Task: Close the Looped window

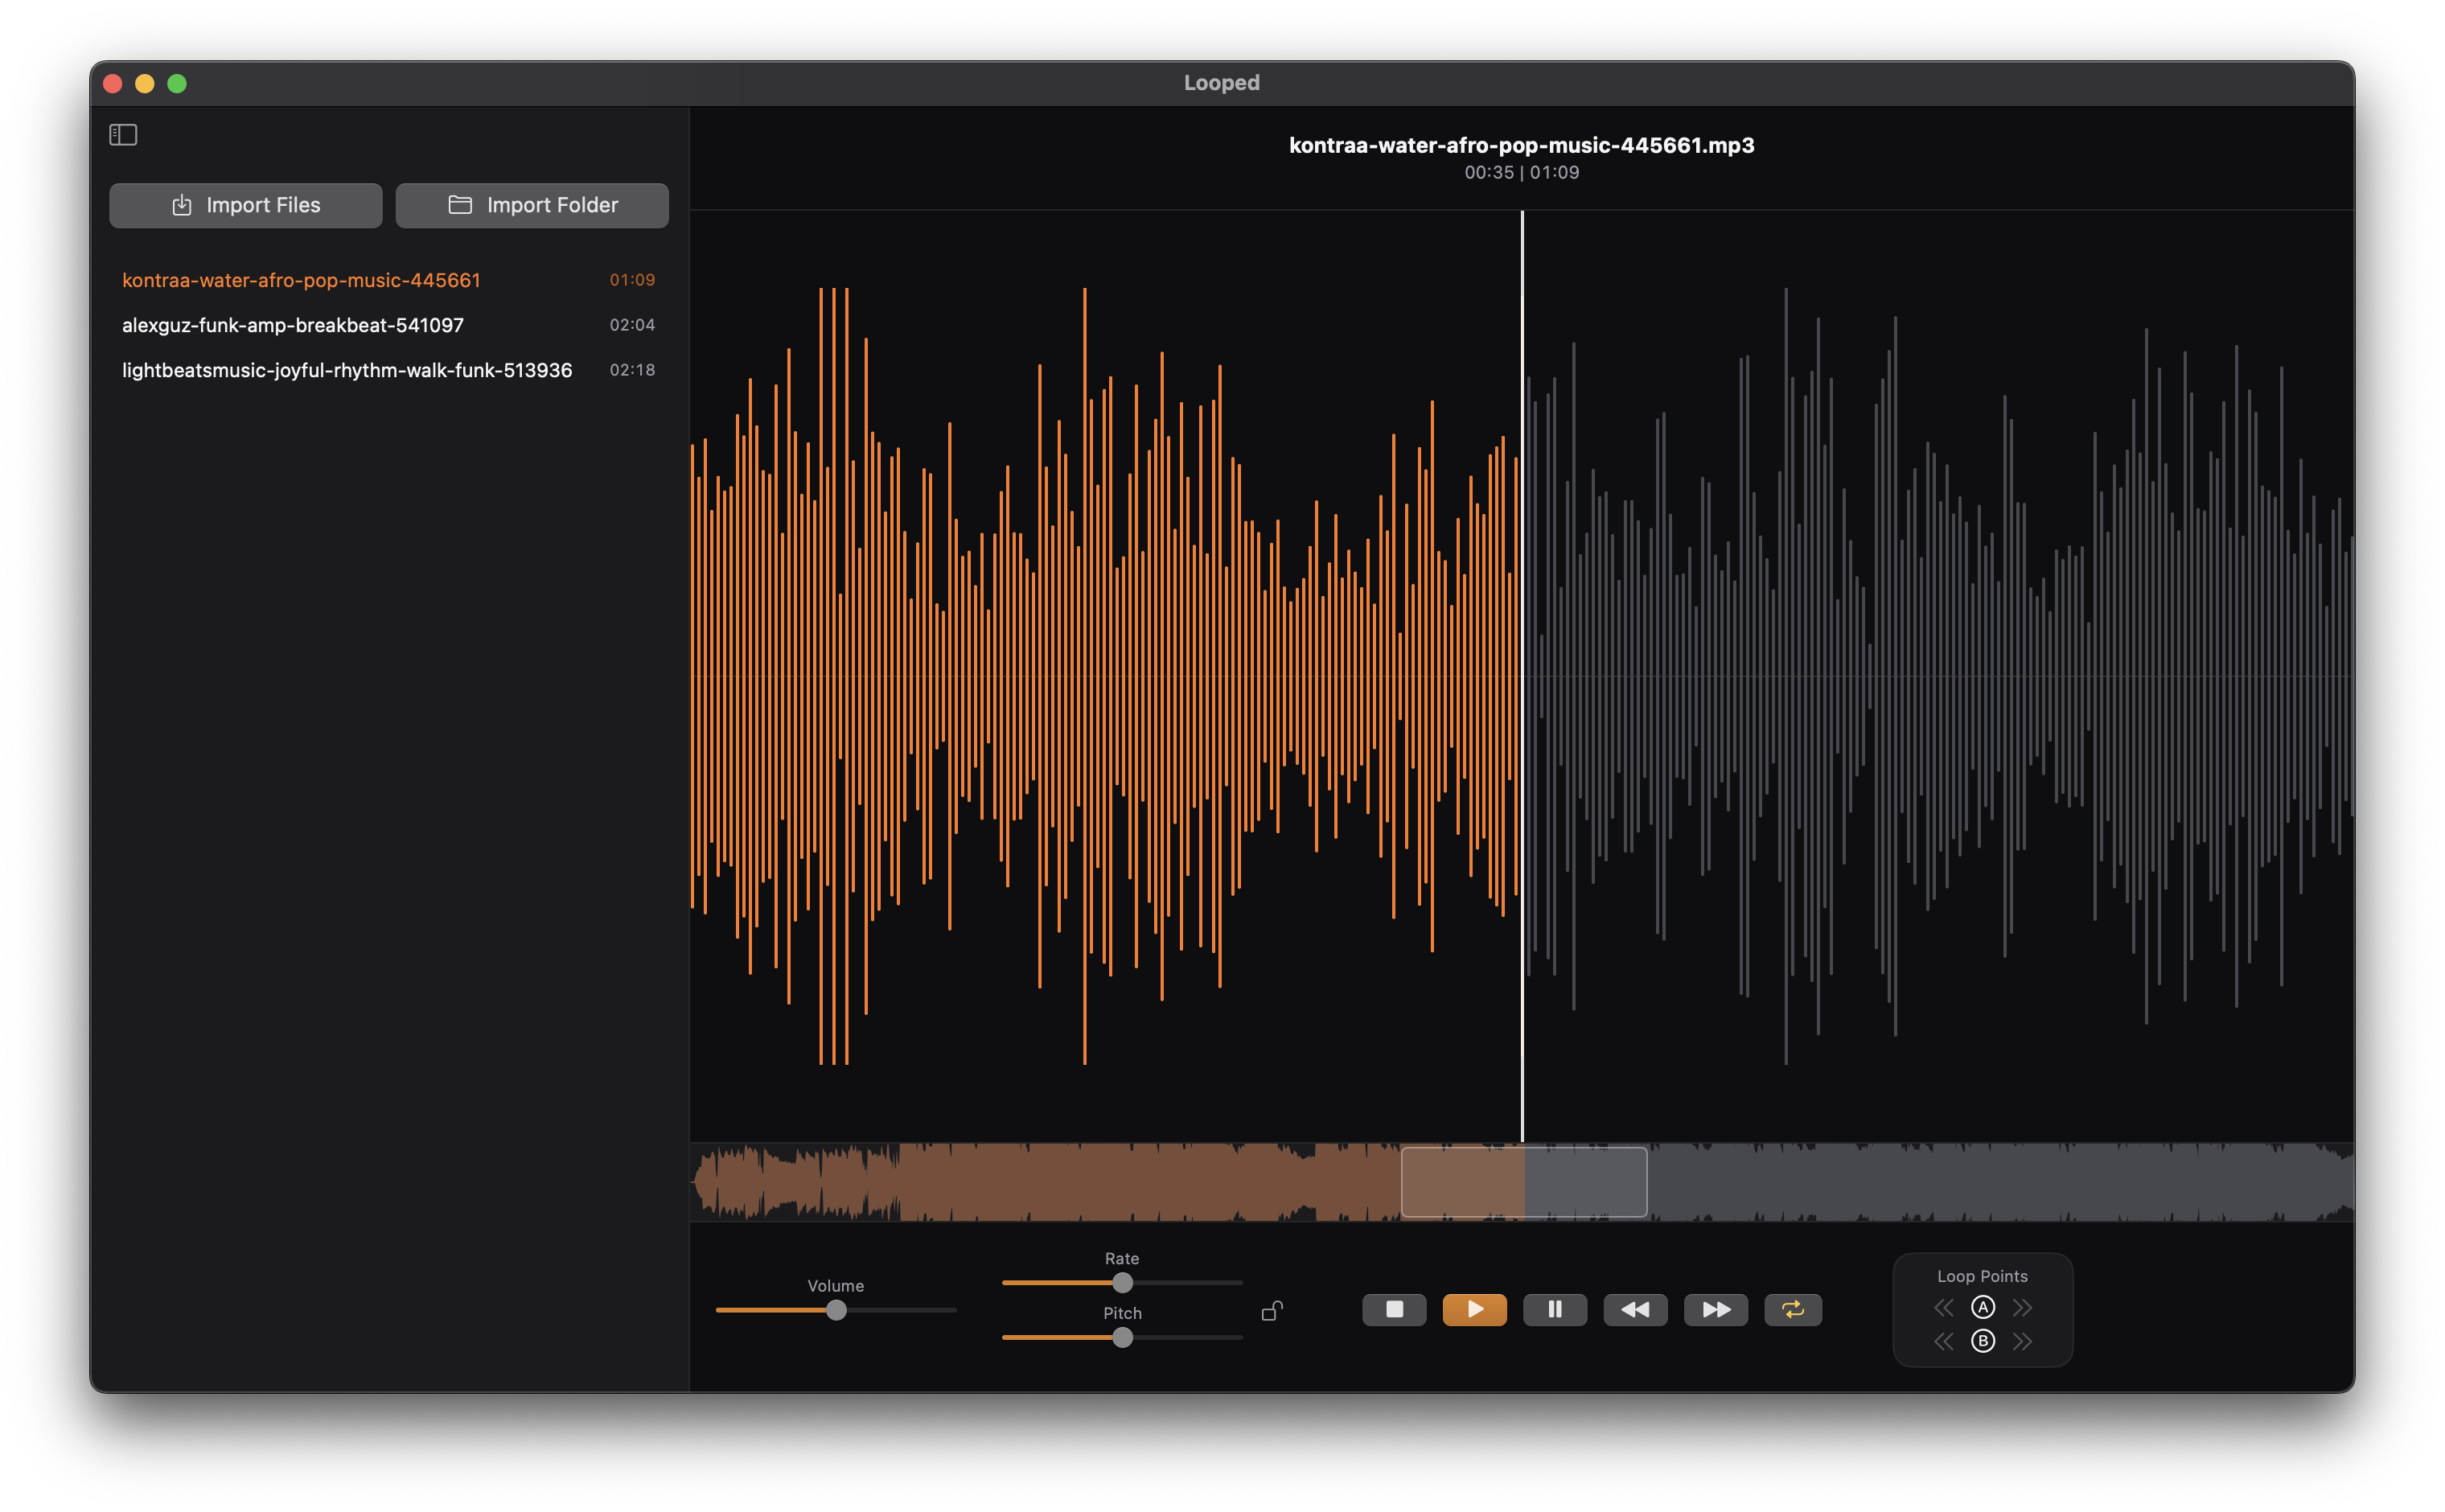Action: [113, 83]
